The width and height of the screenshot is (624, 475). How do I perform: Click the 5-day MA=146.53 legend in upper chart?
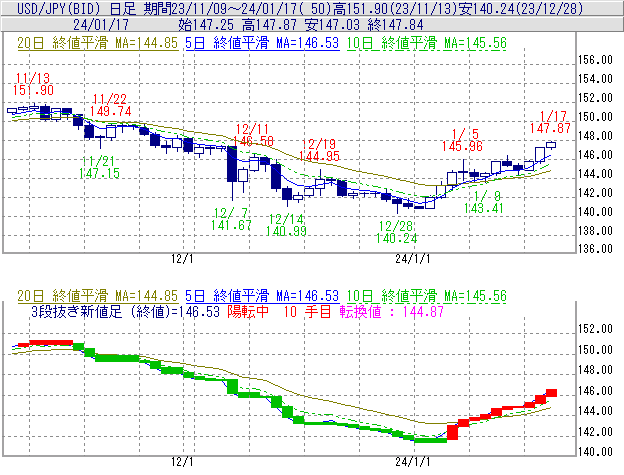click(262, 43)
